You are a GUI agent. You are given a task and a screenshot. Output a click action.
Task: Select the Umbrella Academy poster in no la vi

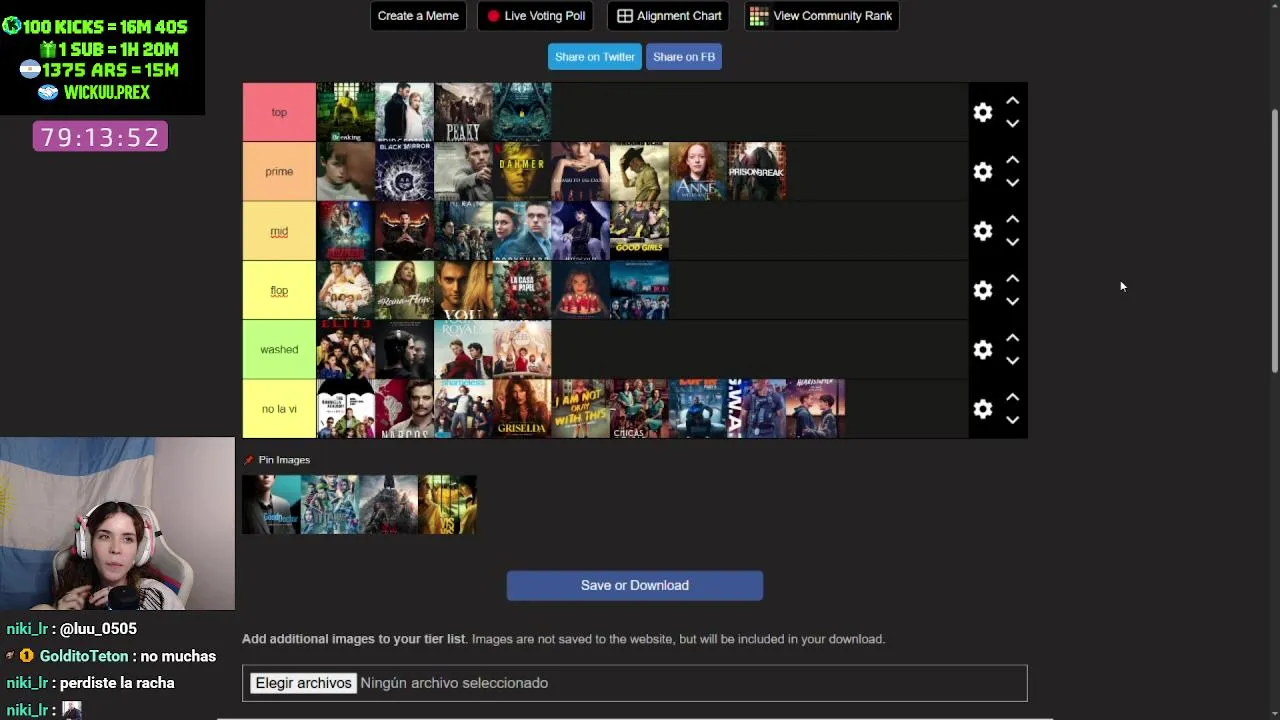[346, 409]
